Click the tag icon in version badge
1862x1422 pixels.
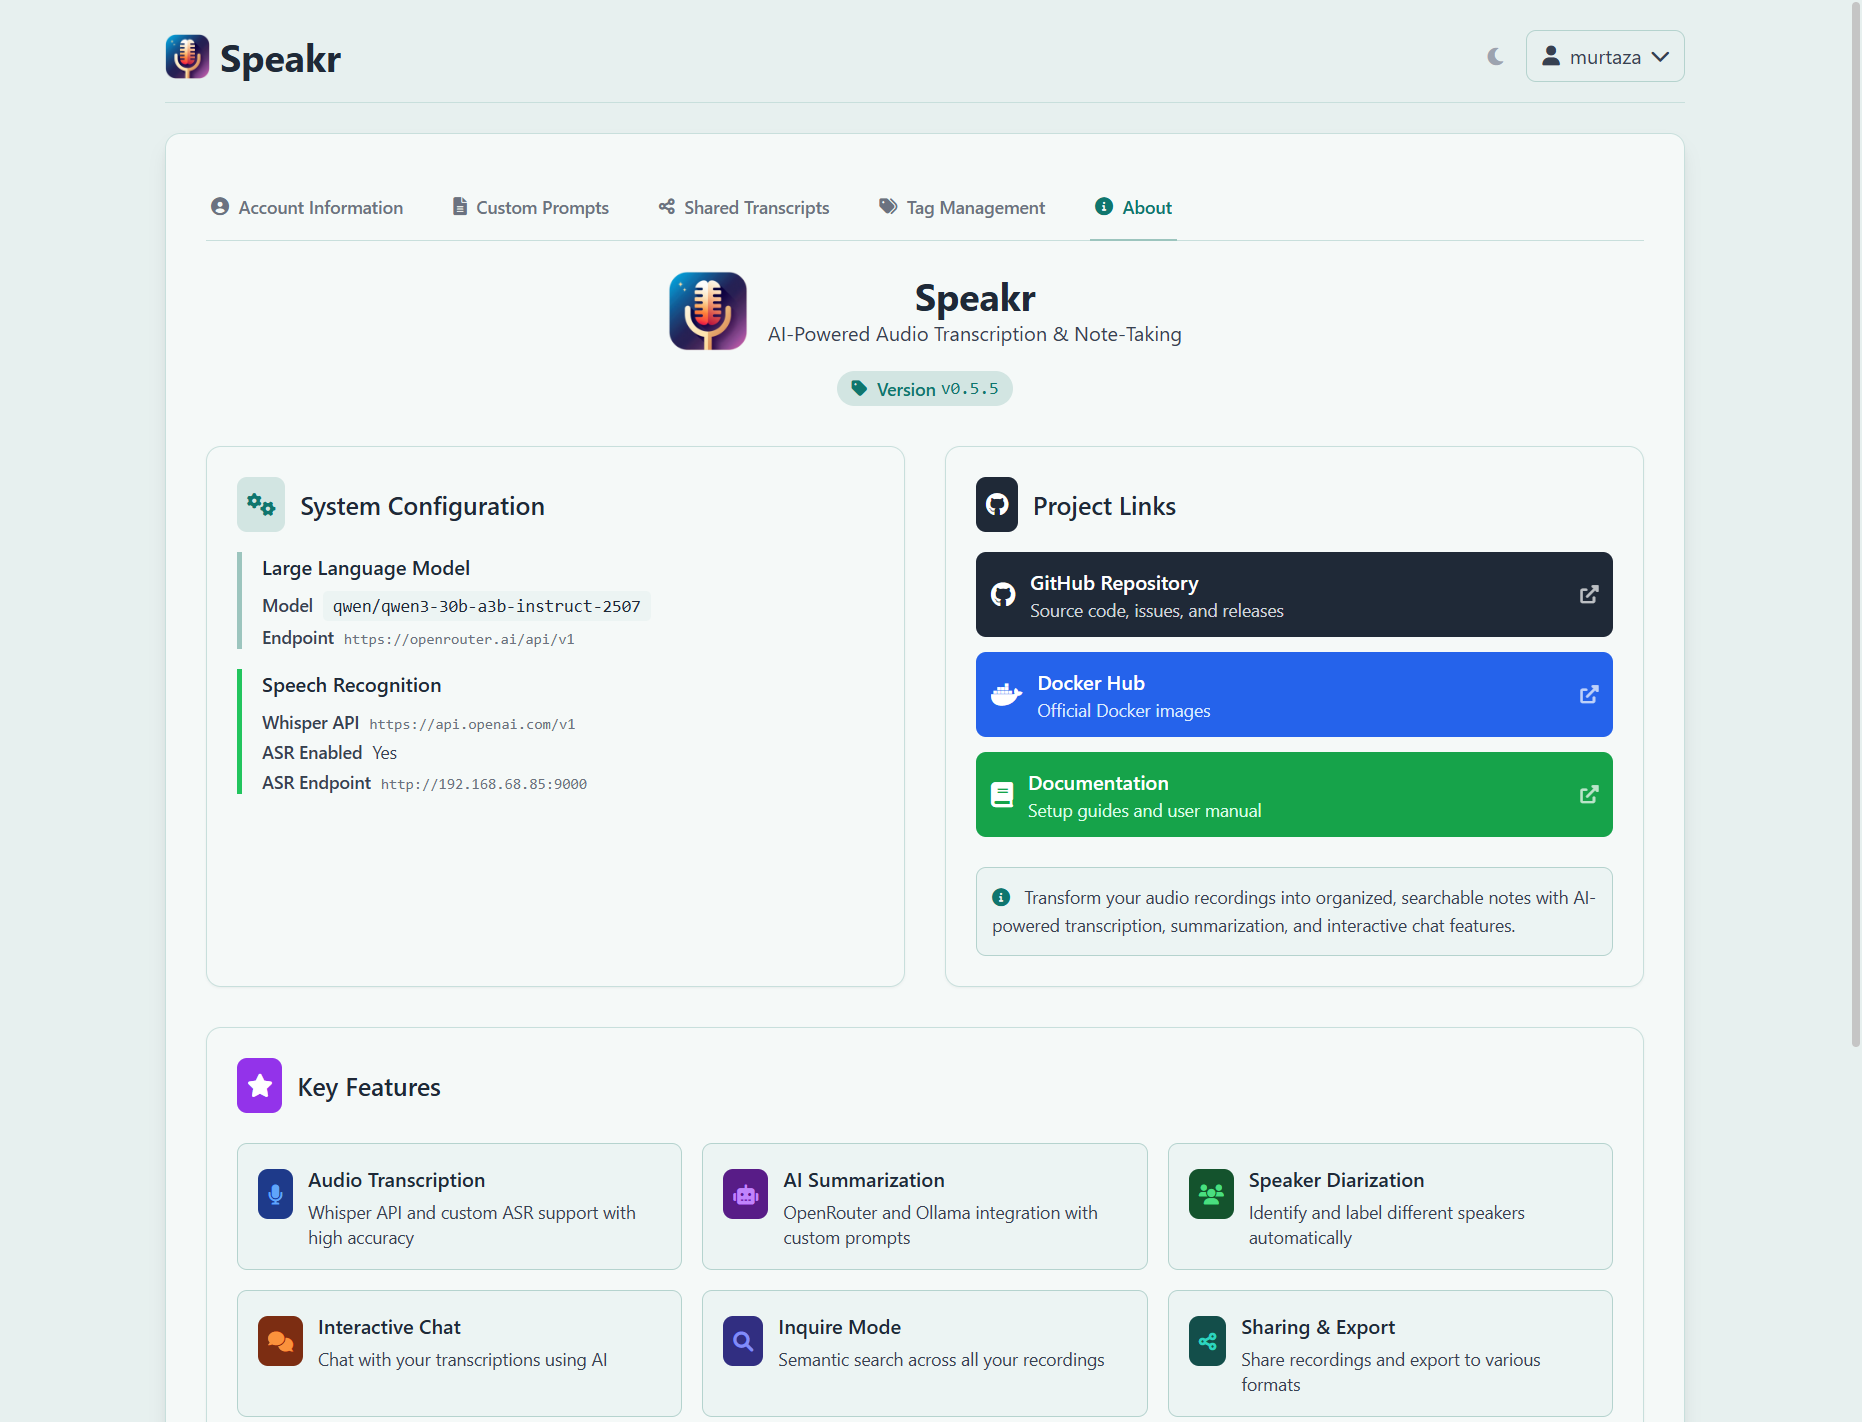859,388
